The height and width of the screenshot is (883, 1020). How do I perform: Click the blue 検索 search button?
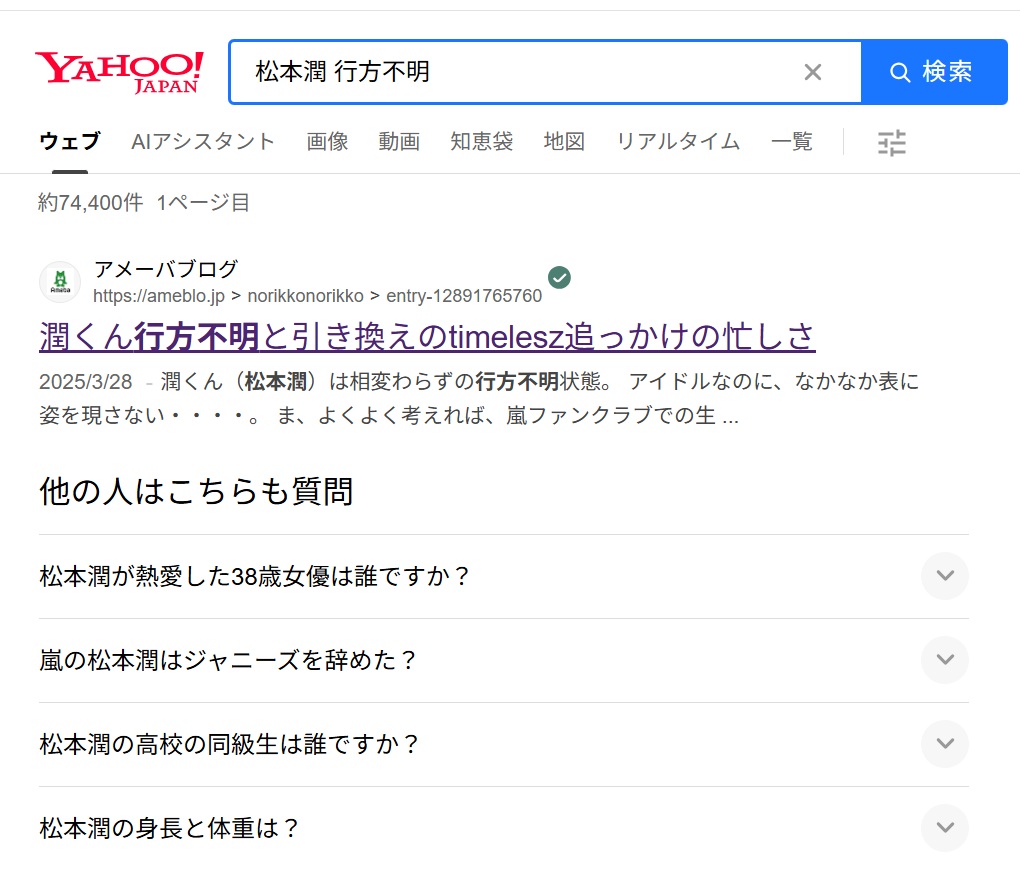(933, 72)
